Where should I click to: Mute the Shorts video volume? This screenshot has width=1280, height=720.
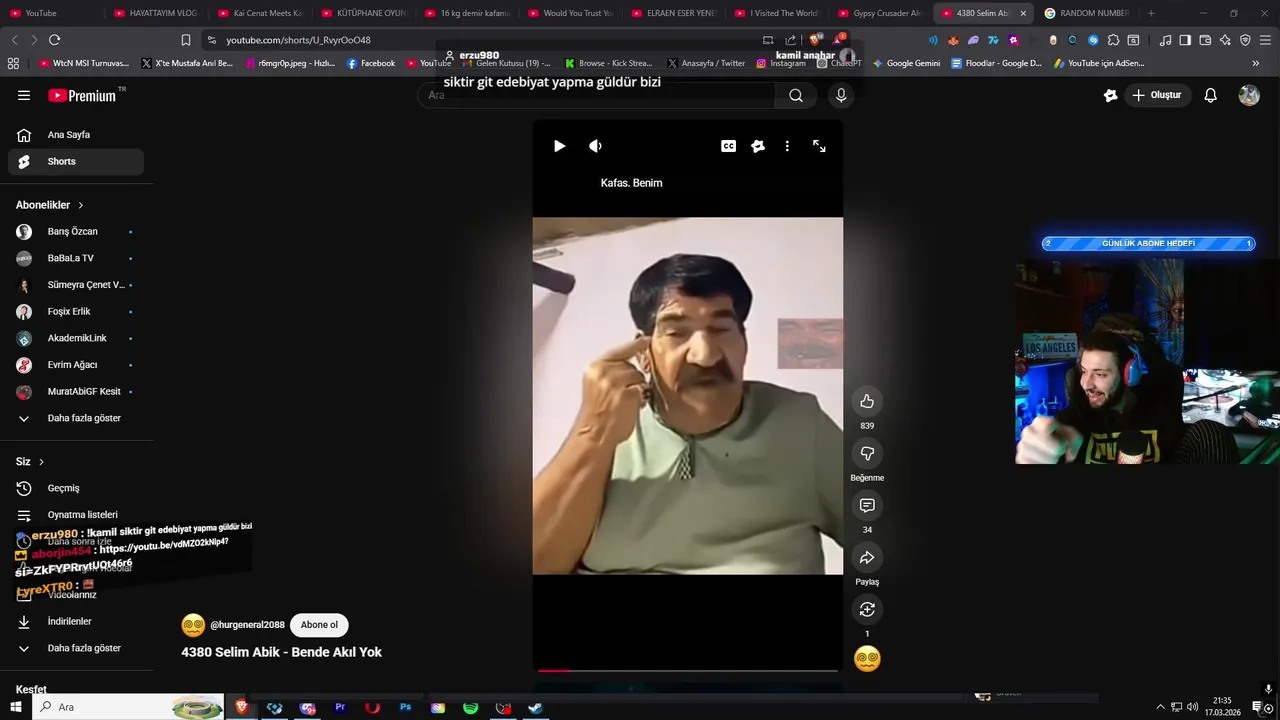595,146
